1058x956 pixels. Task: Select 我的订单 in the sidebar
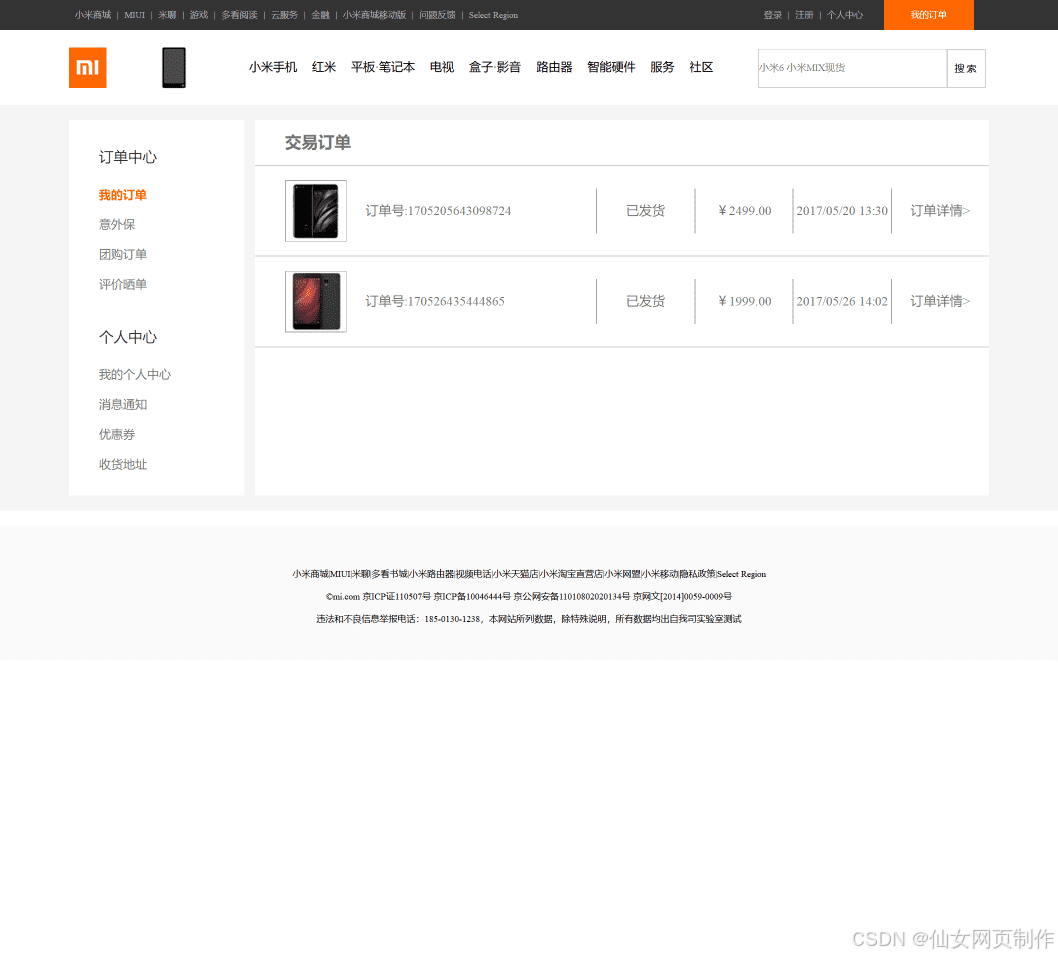click(122, 194)
